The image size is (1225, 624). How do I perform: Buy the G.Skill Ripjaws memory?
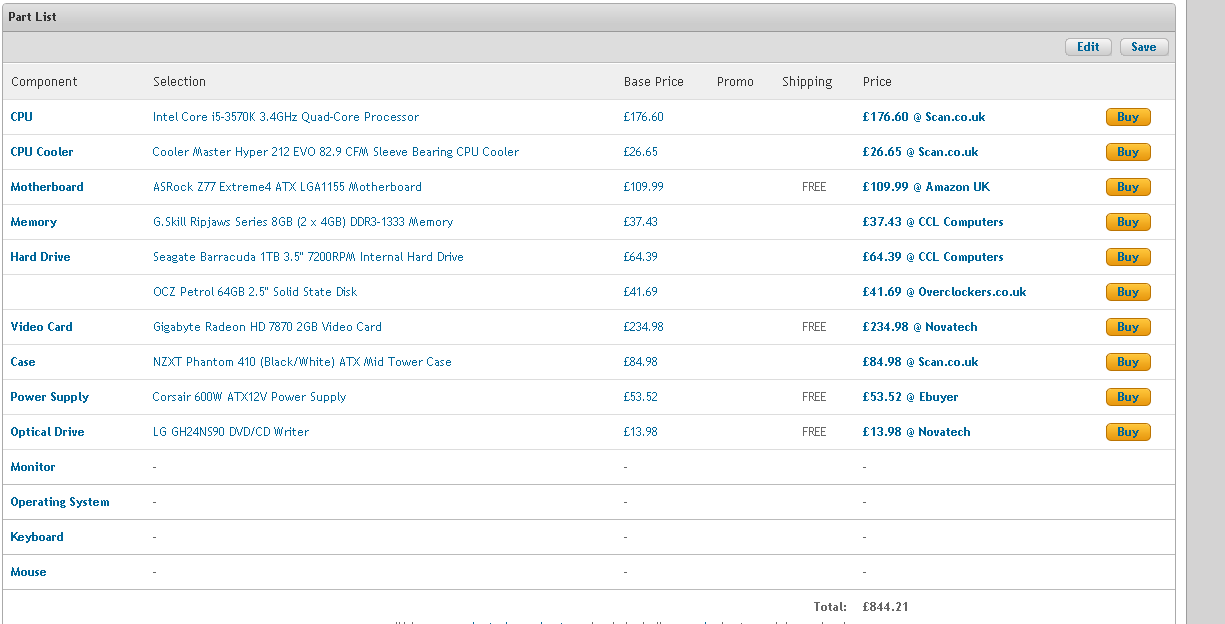pyautogui.click(x=1128, y=222)
